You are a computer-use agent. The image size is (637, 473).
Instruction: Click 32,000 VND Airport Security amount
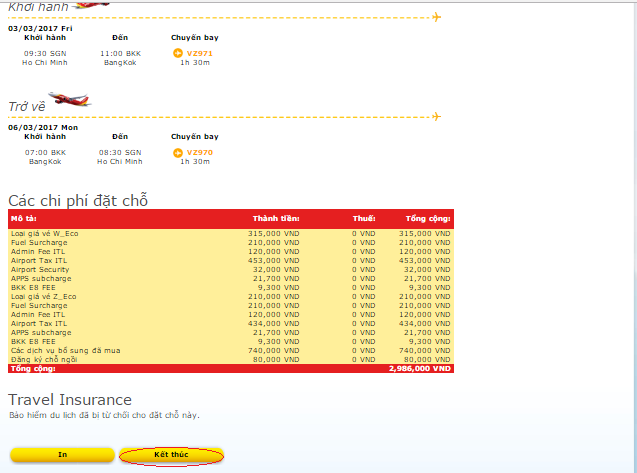pyautogui.click(x=276, y=269)
